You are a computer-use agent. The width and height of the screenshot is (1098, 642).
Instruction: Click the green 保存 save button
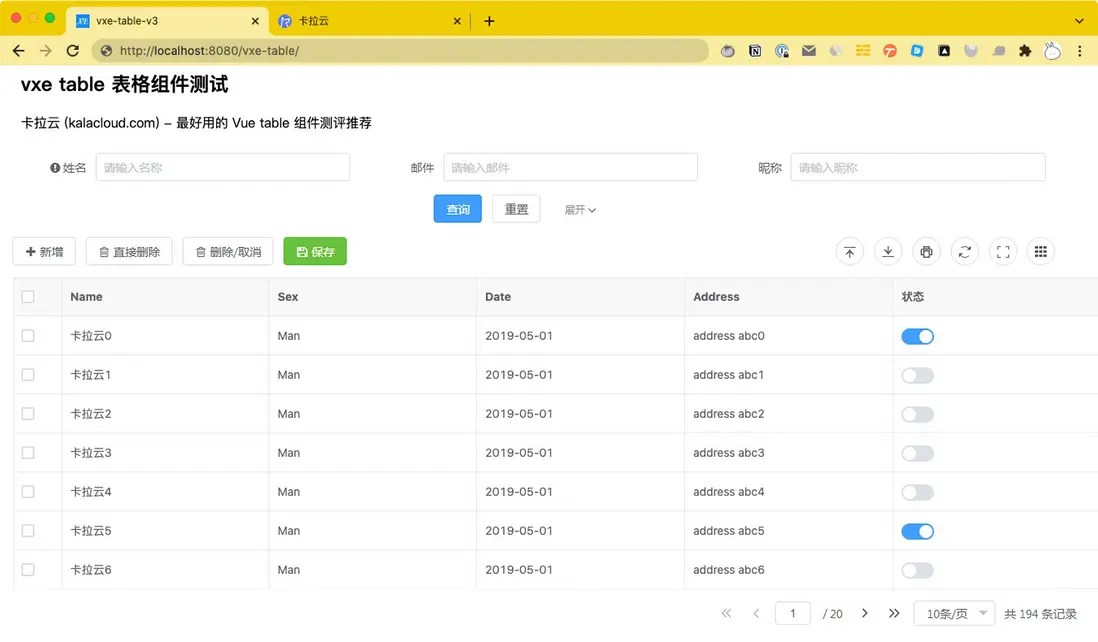click(315, 251)
